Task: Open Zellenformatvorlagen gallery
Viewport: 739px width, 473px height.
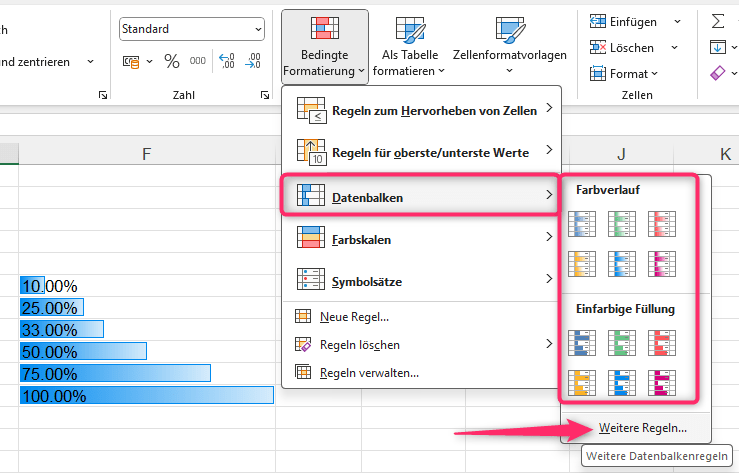Action: pos(509,47)
